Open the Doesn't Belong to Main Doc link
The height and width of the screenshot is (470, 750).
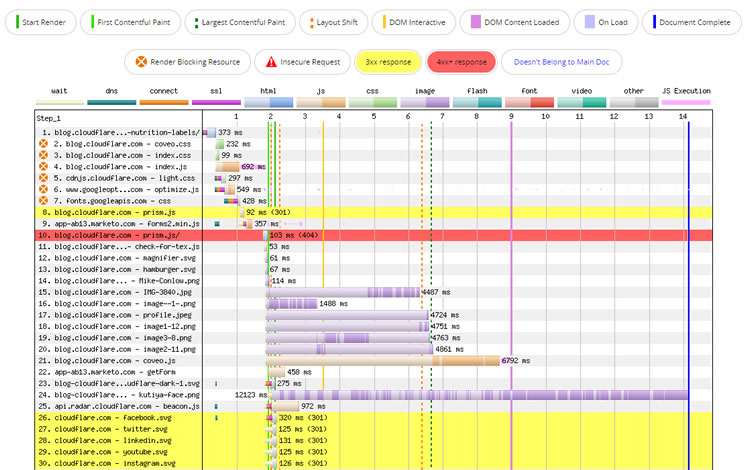(562, 62)
